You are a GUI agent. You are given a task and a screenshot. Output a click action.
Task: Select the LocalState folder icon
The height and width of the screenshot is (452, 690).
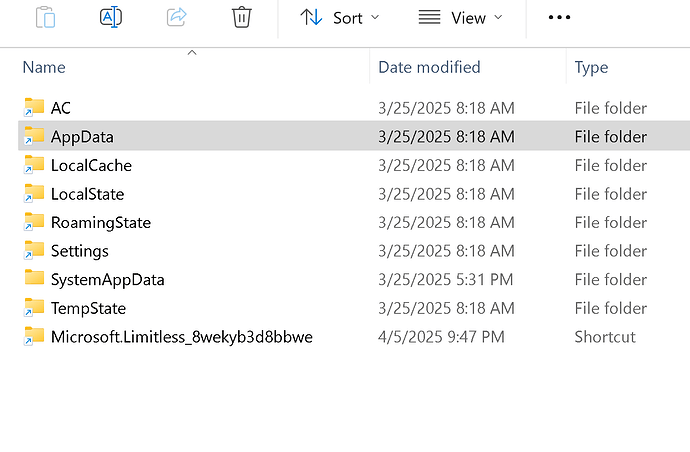pos(34,193)
